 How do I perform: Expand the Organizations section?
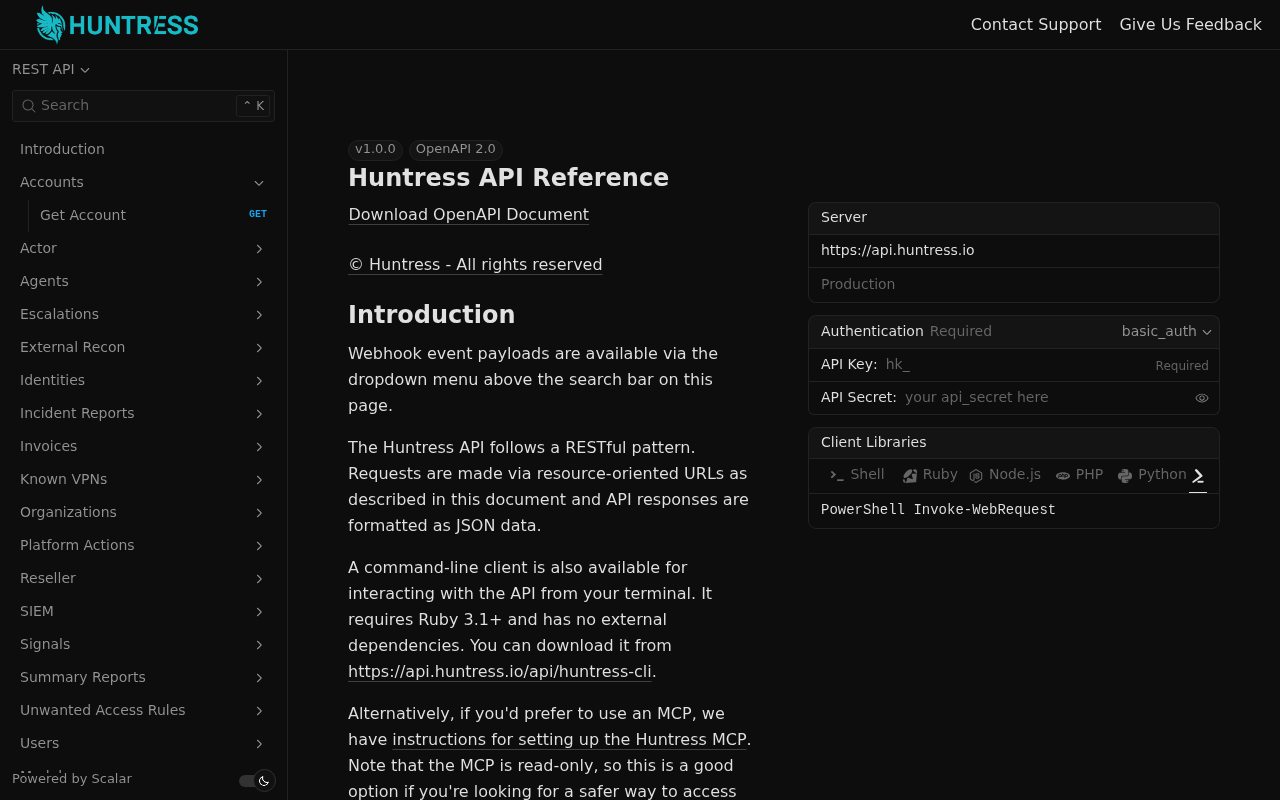tap(259, 513)
